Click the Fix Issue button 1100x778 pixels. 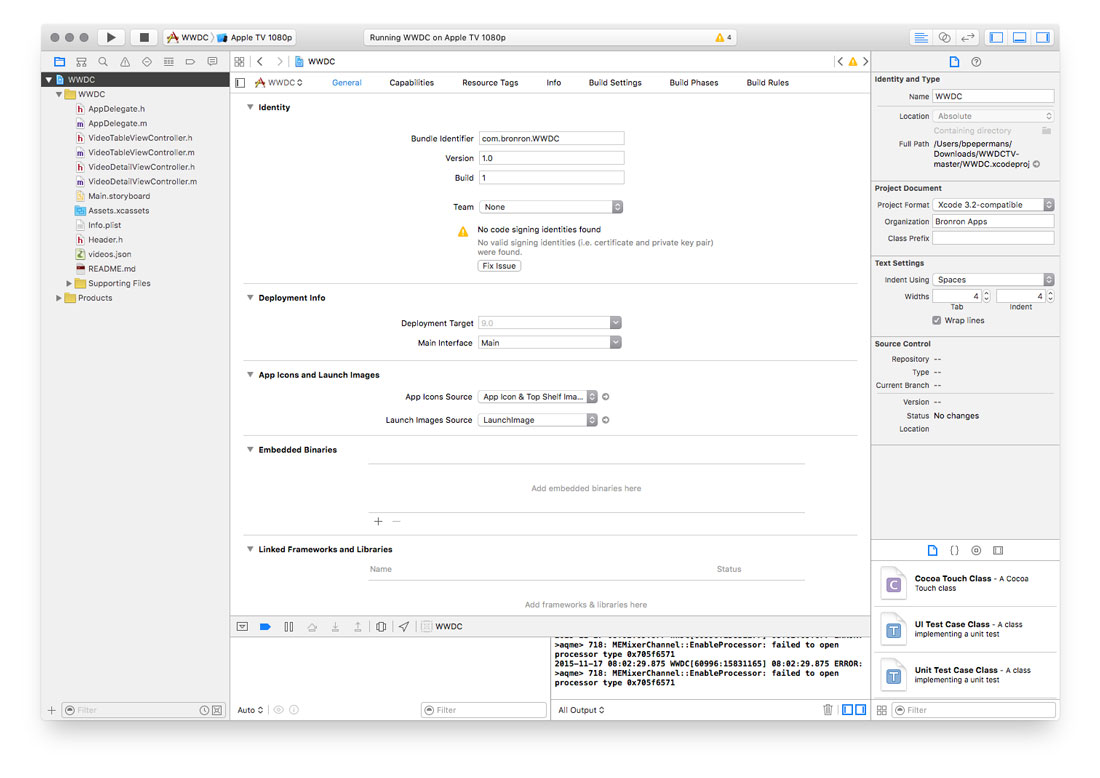click(x=499, y=266)
